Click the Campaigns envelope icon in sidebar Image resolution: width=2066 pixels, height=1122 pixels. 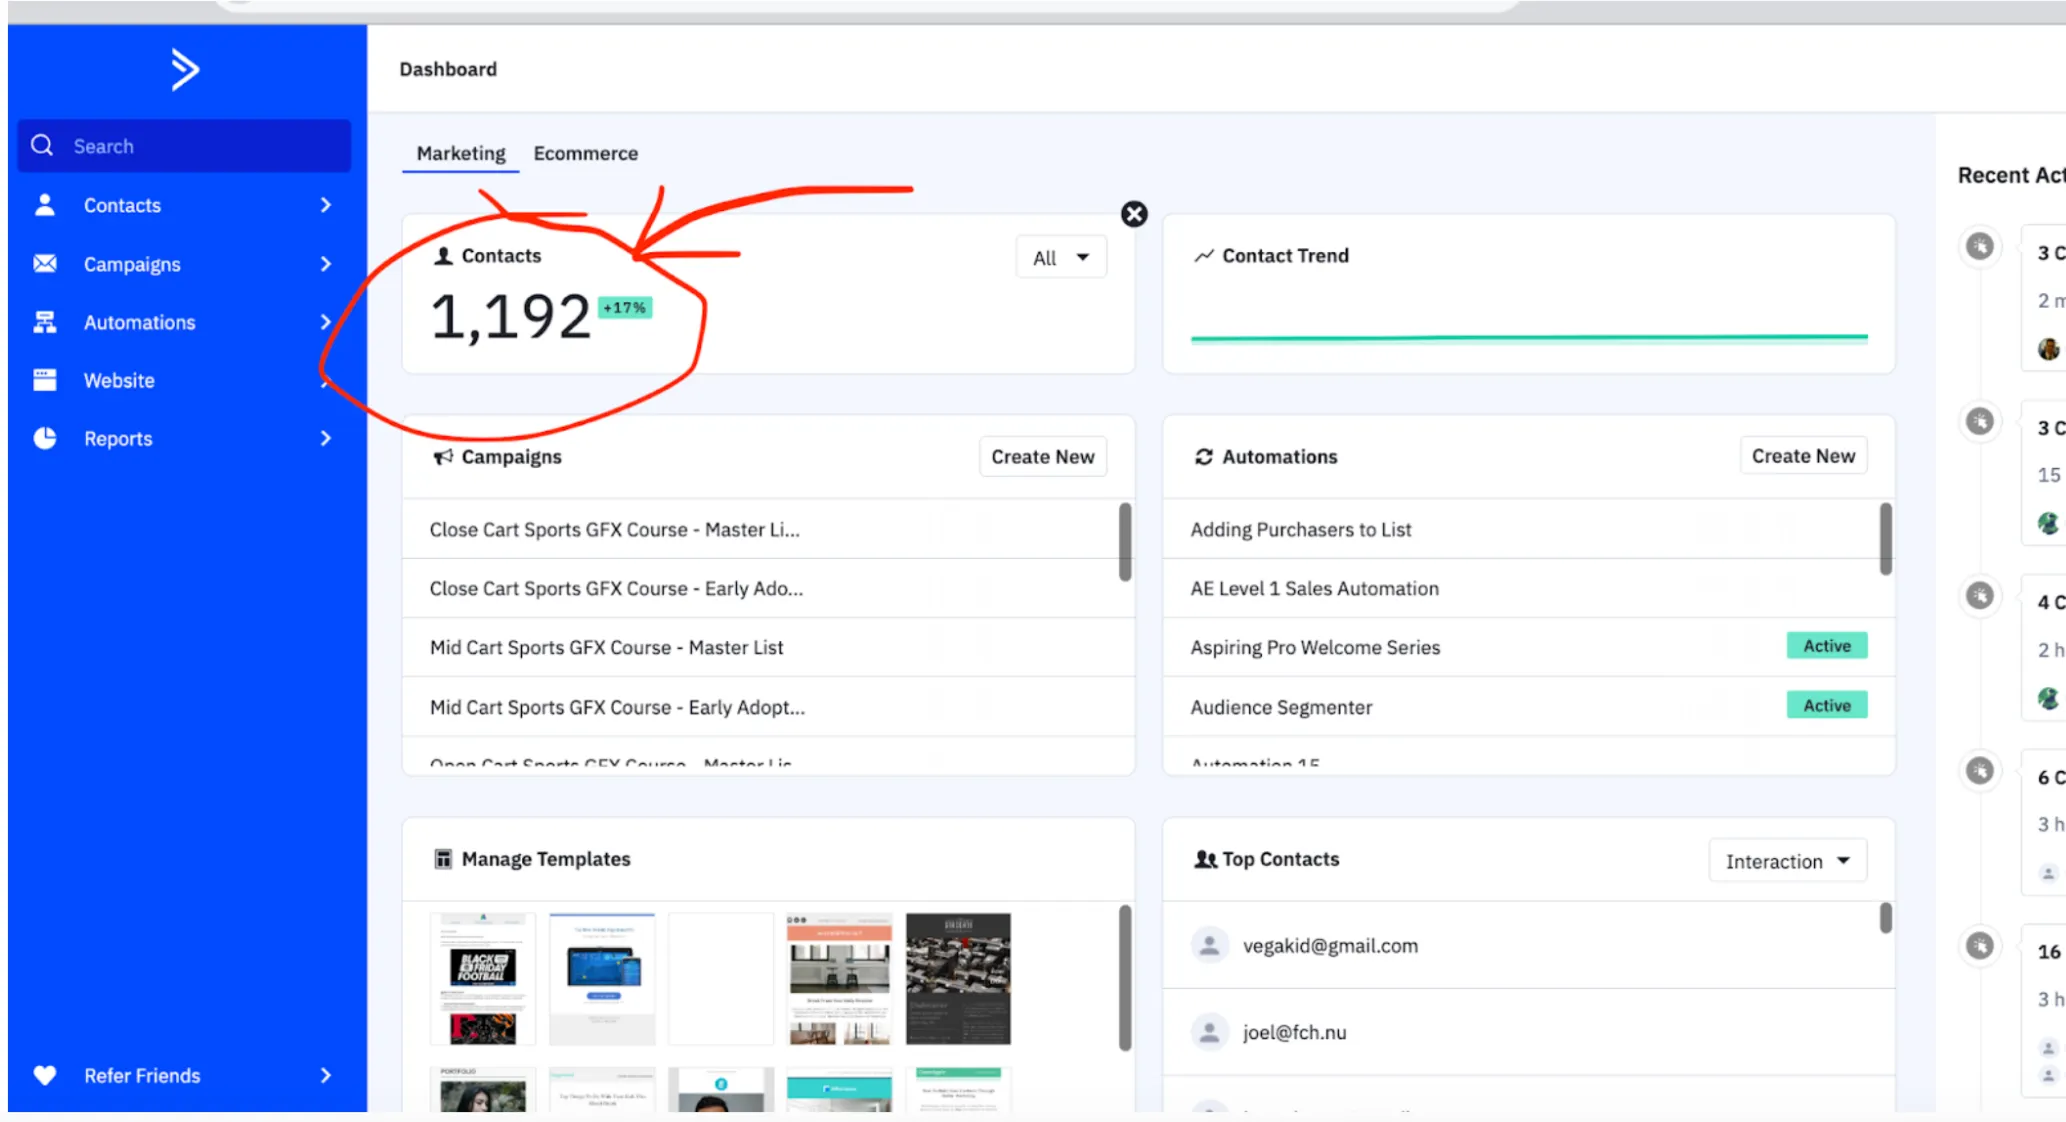point(45,264)
